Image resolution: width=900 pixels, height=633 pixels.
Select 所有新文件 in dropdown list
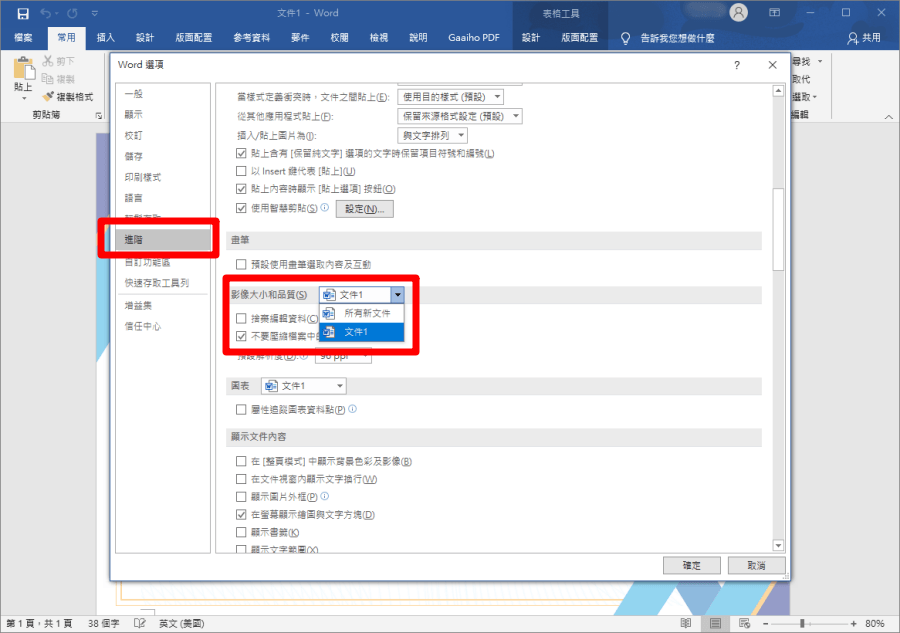[x=362, y=313]
